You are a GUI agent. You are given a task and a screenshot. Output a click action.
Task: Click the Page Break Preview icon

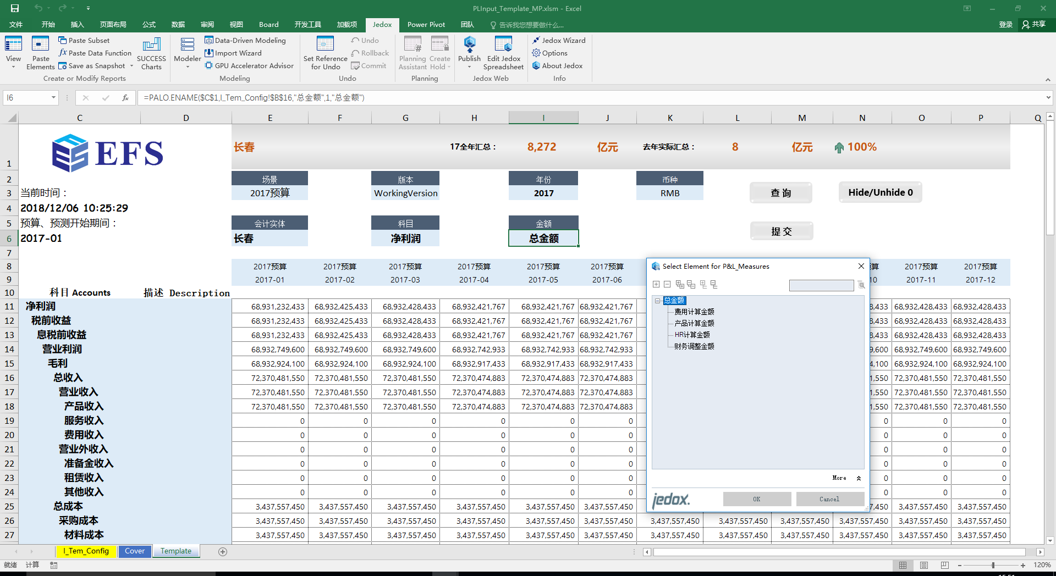pyautogui.click(x=944, y=565)
